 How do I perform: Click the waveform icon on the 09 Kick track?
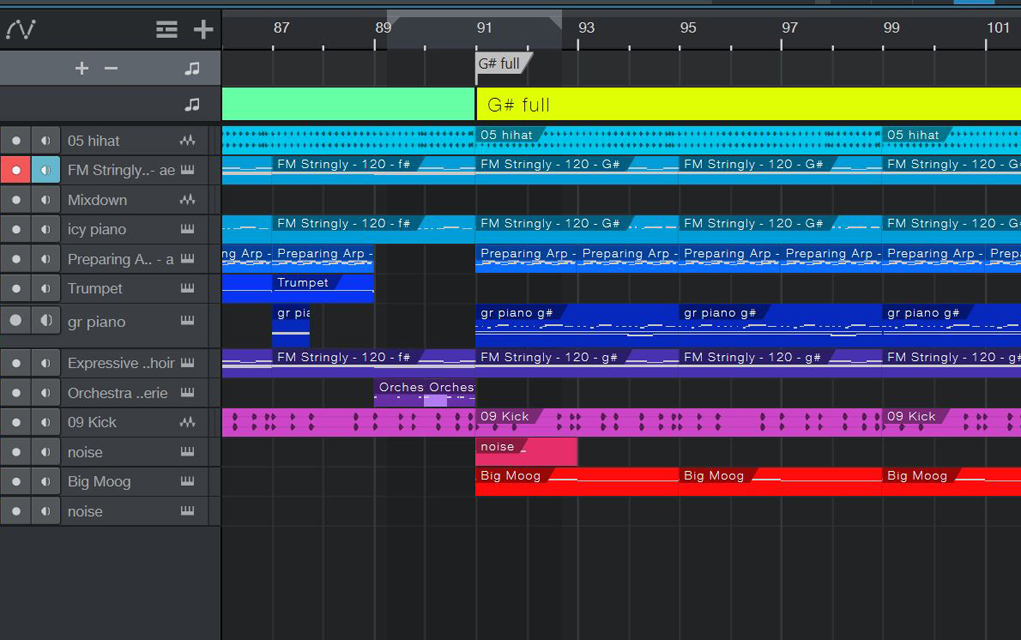(x=187, y=423)
